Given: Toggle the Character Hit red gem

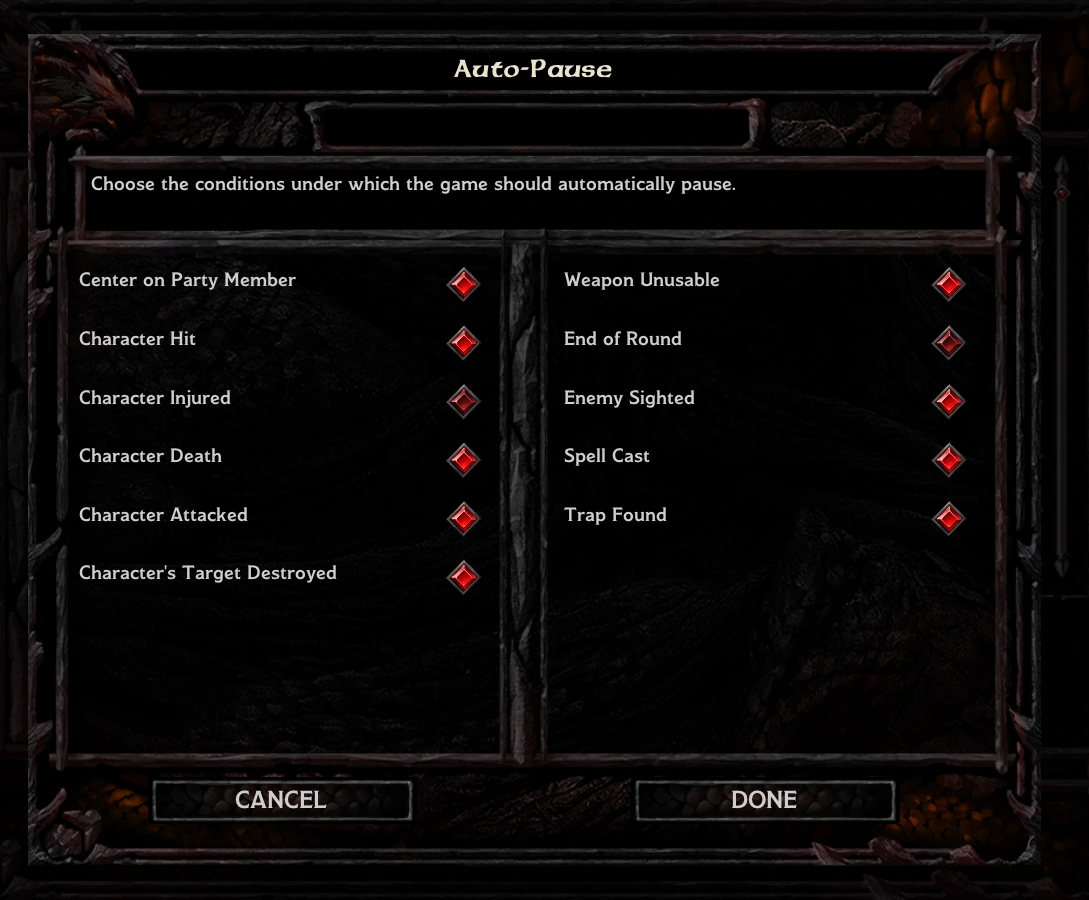Looking at the screenshot, I should pyautogui.click(x=463, y=342).
